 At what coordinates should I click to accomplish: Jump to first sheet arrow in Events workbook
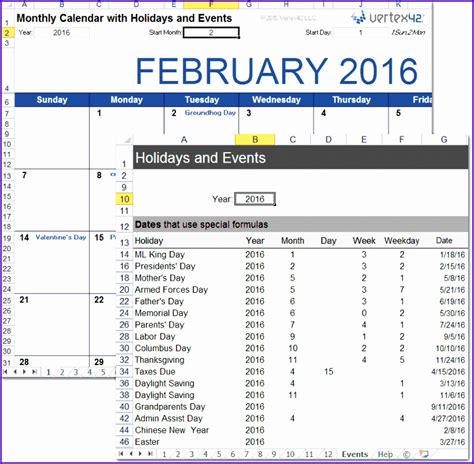coord(121,454)
